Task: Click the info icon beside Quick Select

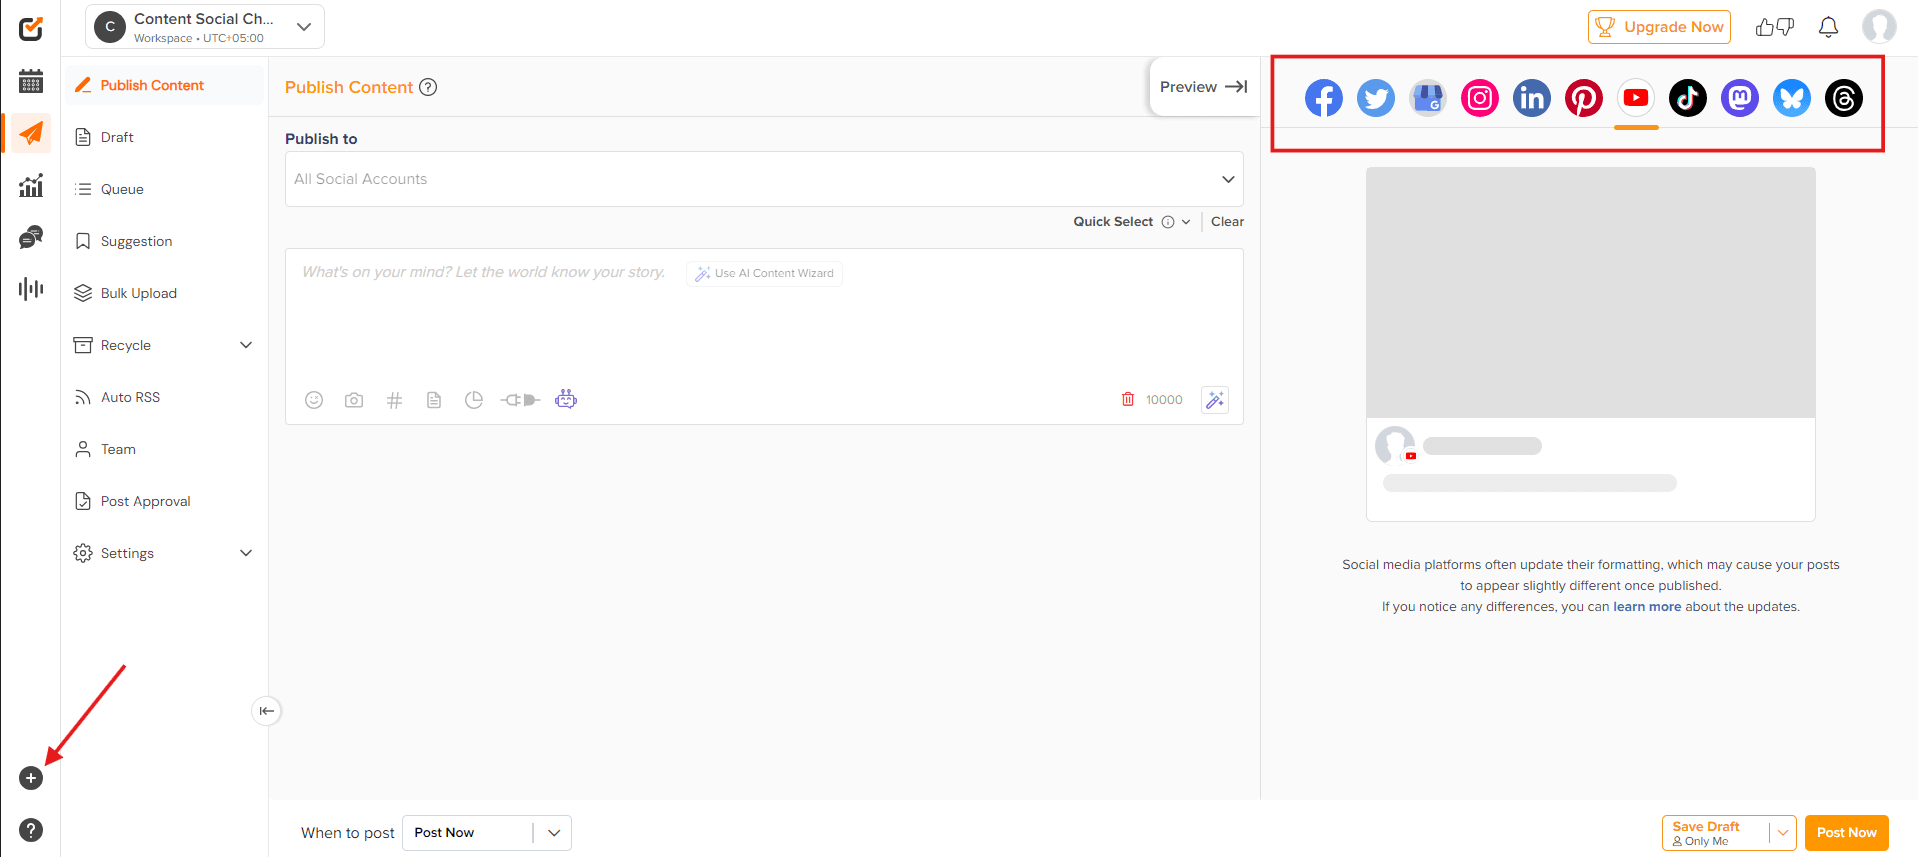Action: click(x=1168, y=222)
